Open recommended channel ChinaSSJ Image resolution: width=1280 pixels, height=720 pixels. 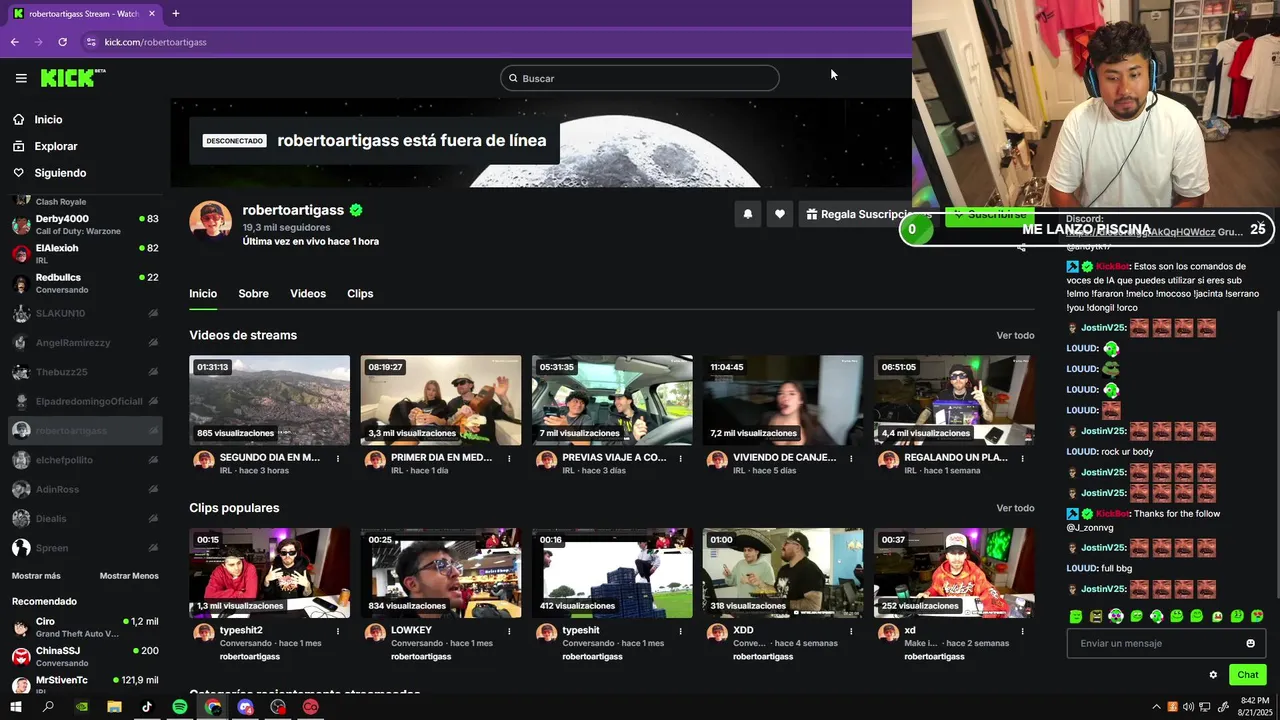85,656
